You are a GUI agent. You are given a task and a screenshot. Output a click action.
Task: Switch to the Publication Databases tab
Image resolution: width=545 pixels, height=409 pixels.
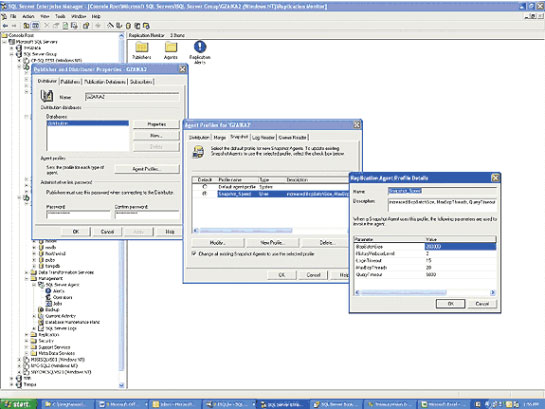coord(105,82)
